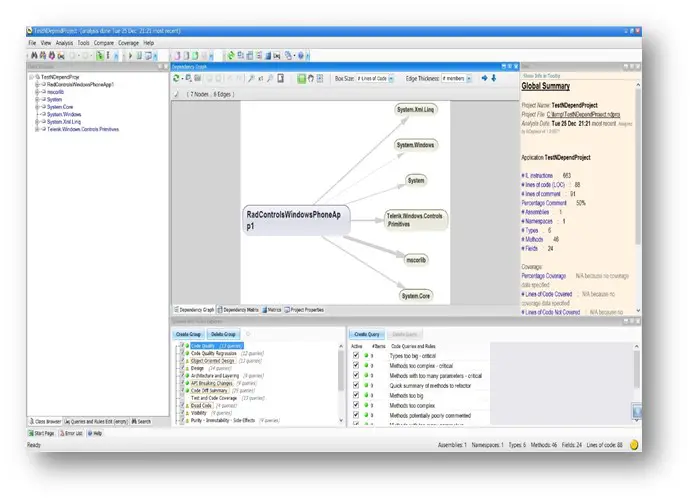Viewport: 694px width, 504px height.
Task: Click the query groups list vertical scrollbar
Action: 341,383
